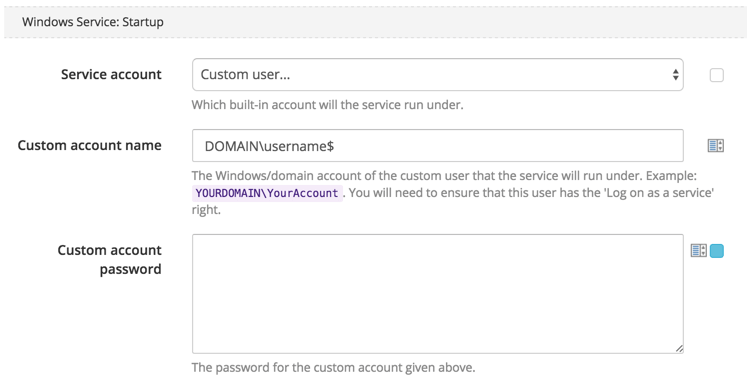Click the Service account label

click(111, 75)
